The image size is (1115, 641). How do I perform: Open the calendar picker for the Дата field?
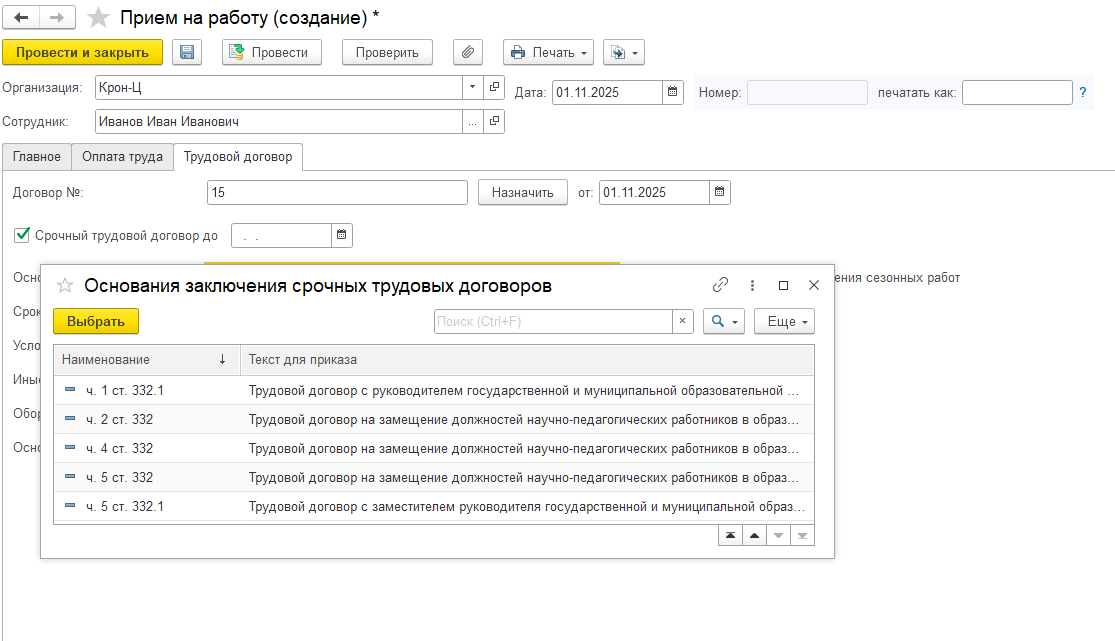pyautogui.click(x=673, y=92)
